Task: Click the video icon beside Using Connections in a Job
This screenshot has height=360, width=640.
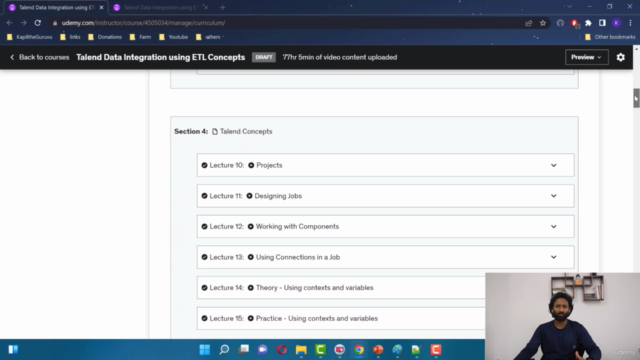Action: pos(251,257)
